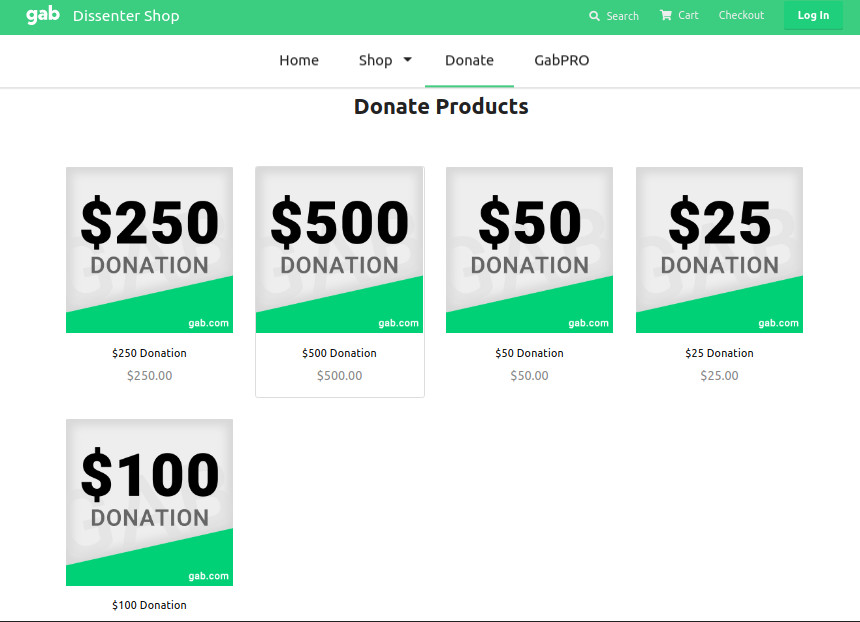This screenshot has height=622, width=860.
Task: Follow the "$25 Donation" product link
Action: pos(720,353)
